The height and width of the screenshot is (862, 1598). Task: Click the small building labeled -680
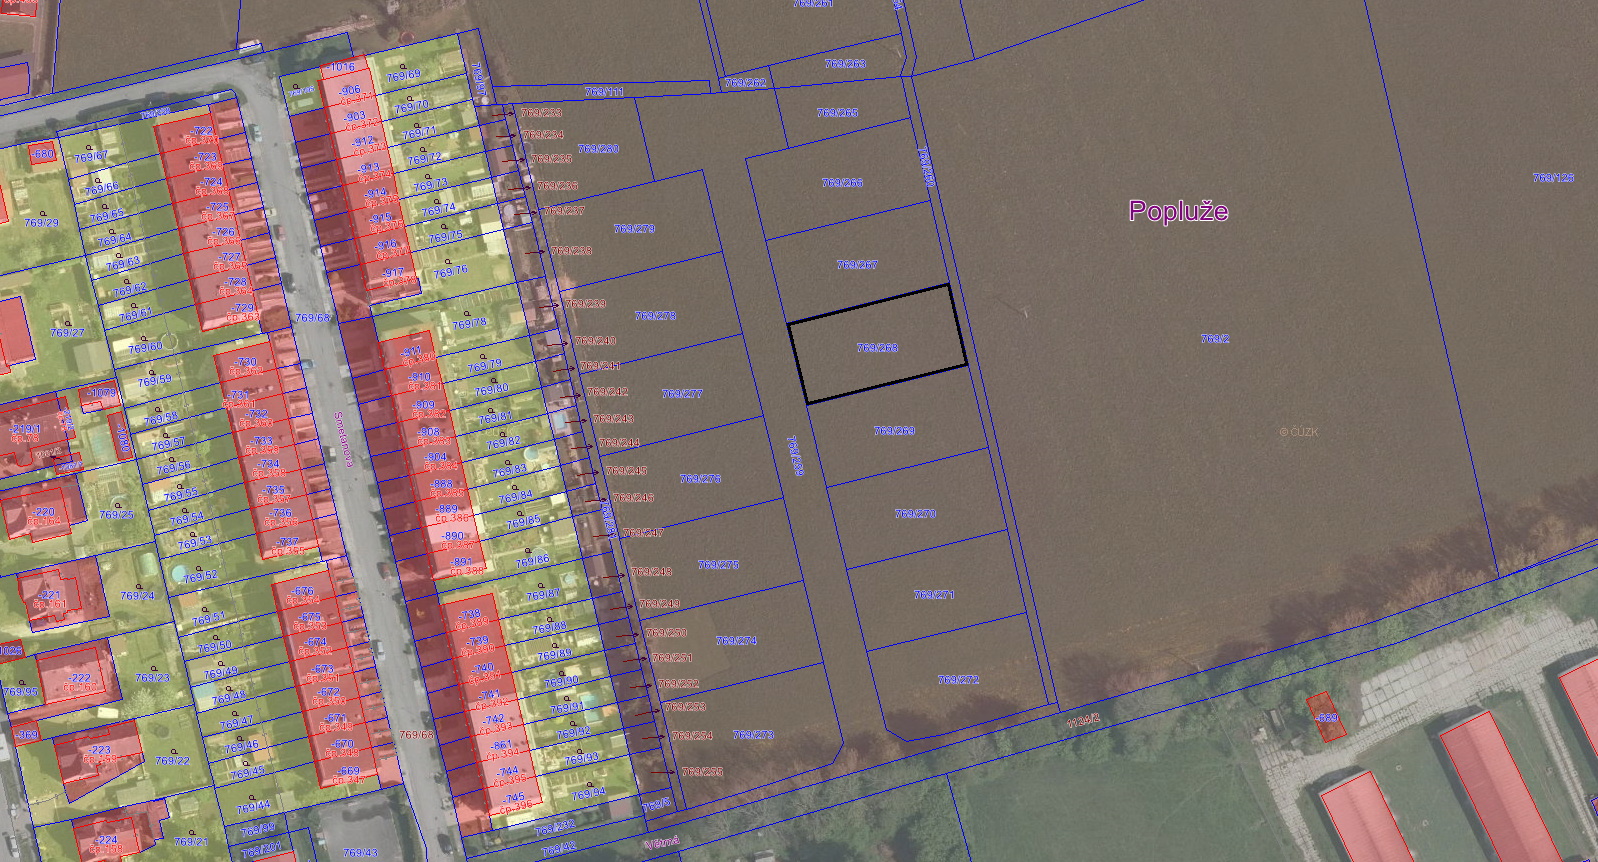[x=42, y=155]
